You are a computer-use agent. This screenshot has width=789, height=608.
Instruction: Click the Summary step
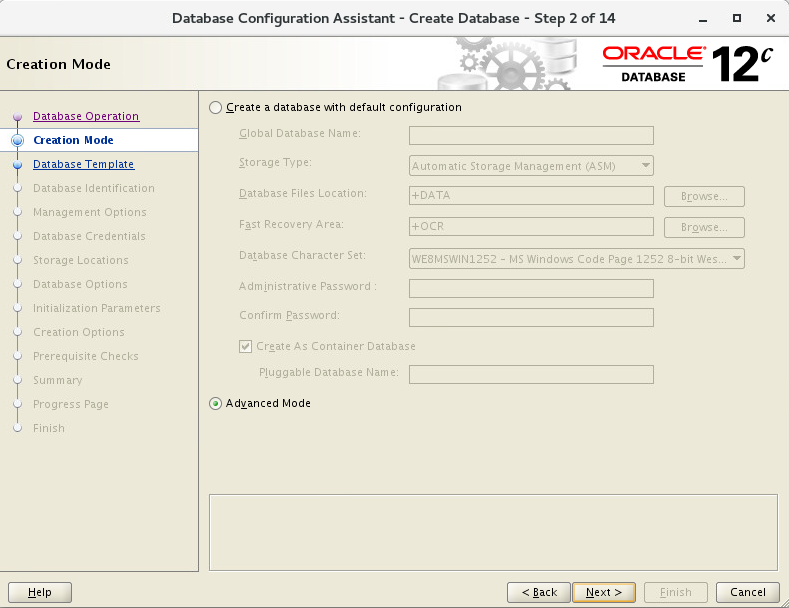[x=58, y=380]
